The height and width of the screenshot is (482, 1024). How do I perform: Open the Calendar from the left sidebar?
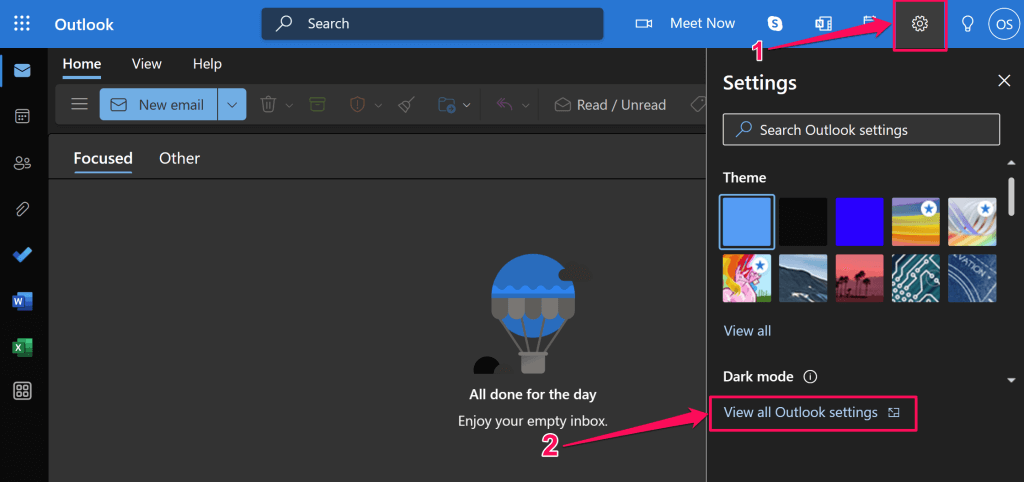tap(22, 116)
